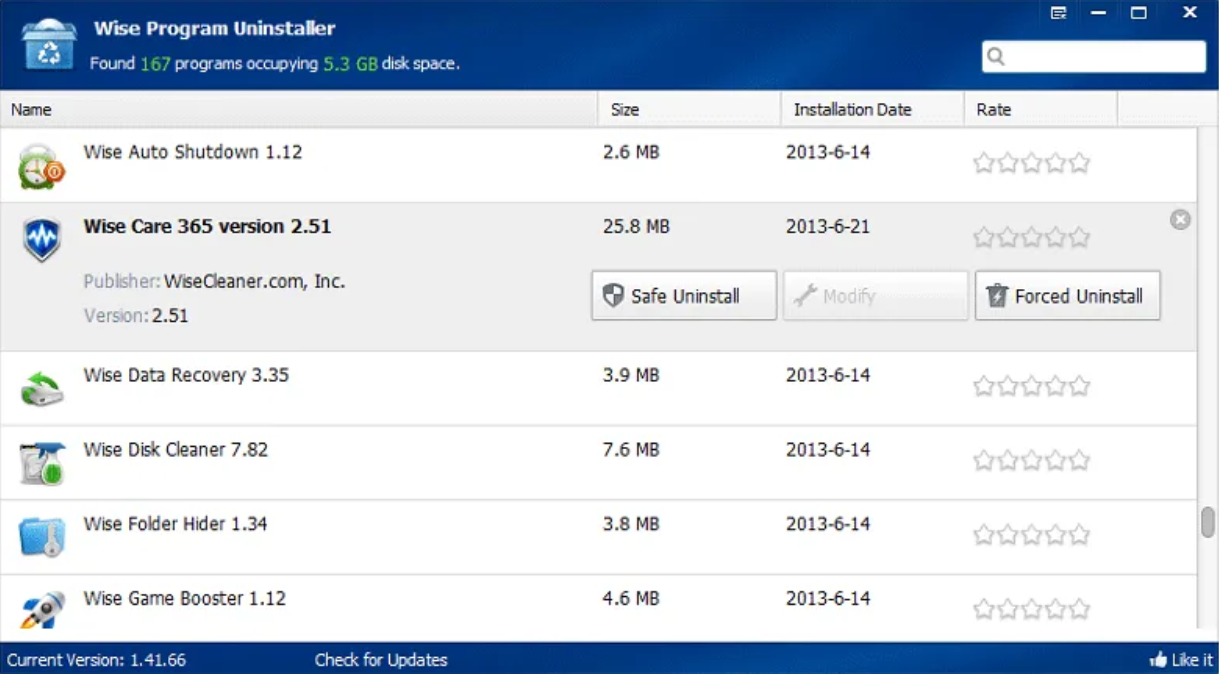
Task: Give Wise Care 365 five stars
Action: pyautogui.click(x=1079, y=237)
